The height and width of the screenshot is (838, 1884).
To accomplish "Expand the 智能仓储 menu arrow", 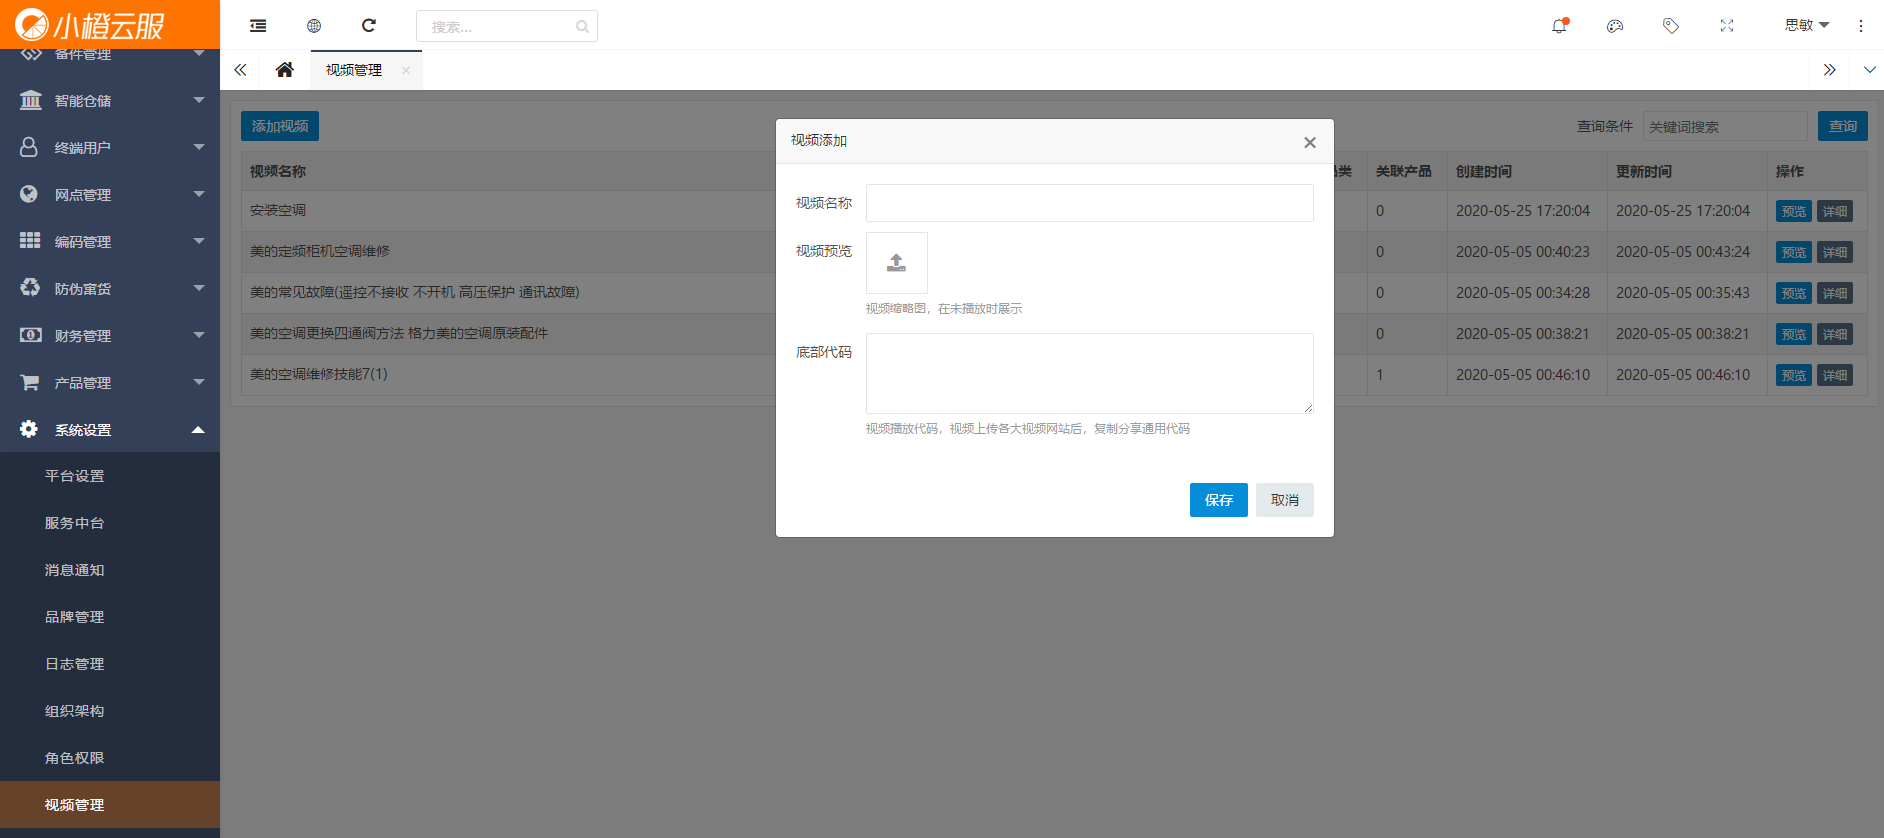I will coord(198,100).
